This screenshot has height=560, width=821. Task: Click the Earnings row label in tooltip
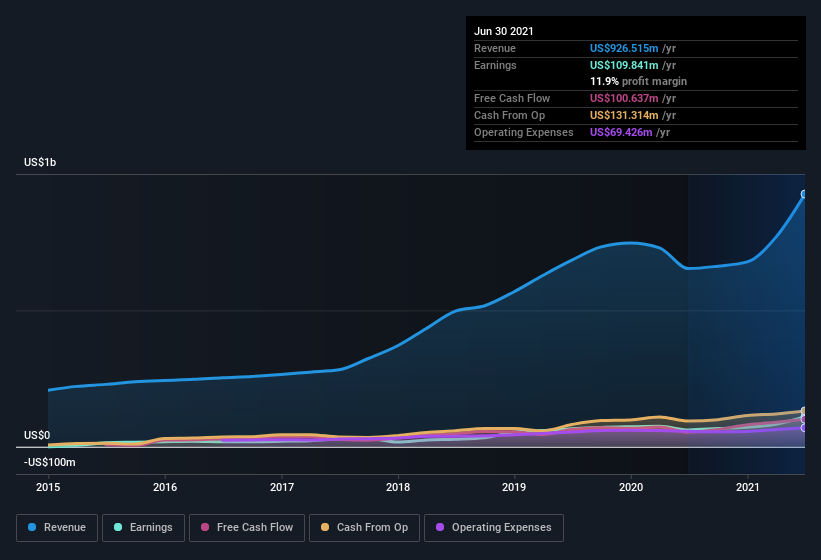(495, 65)
